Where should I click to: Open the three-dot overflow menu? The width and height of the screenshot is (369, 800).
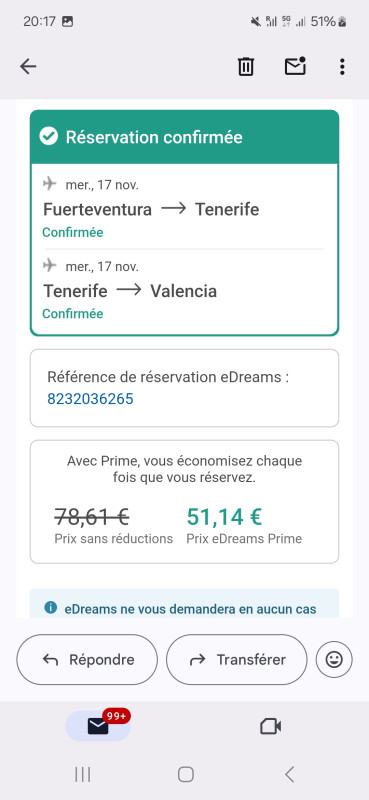click(342, 66)
